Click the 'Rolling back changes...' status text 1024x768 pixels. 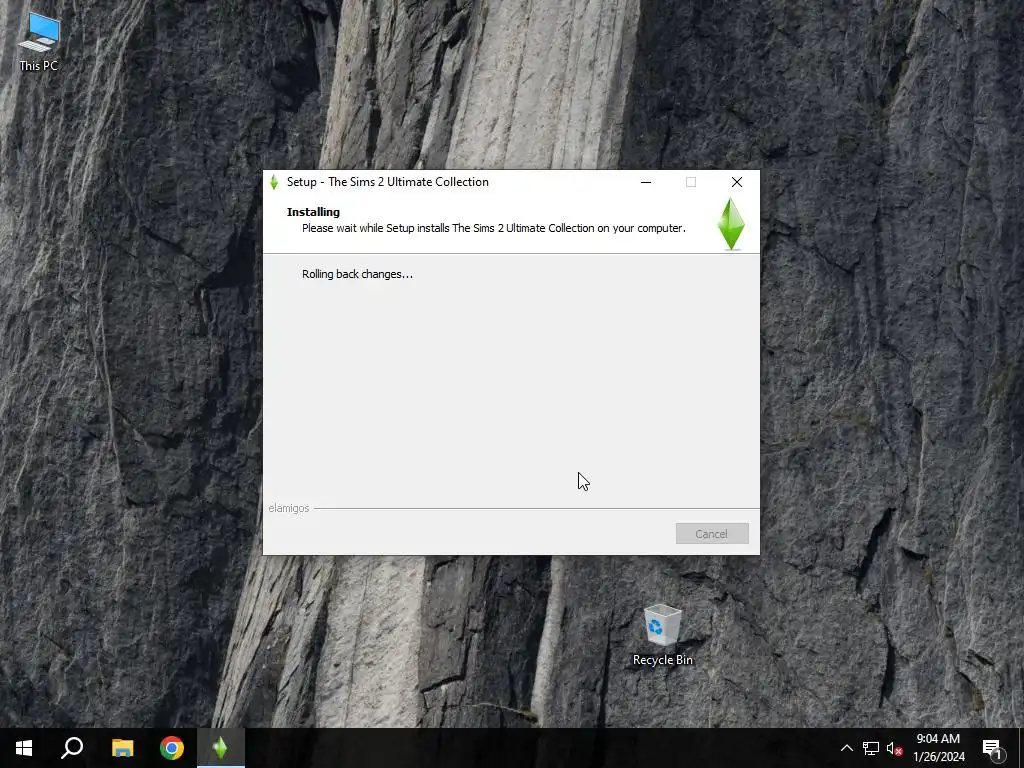click(x=357, y=274)
